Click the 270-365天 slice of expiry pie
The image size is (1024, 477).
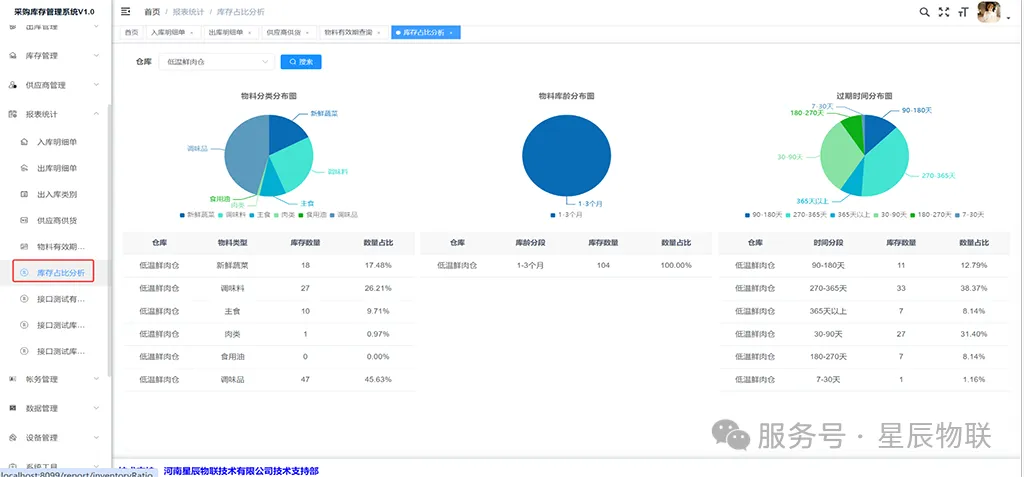point(885,163)
